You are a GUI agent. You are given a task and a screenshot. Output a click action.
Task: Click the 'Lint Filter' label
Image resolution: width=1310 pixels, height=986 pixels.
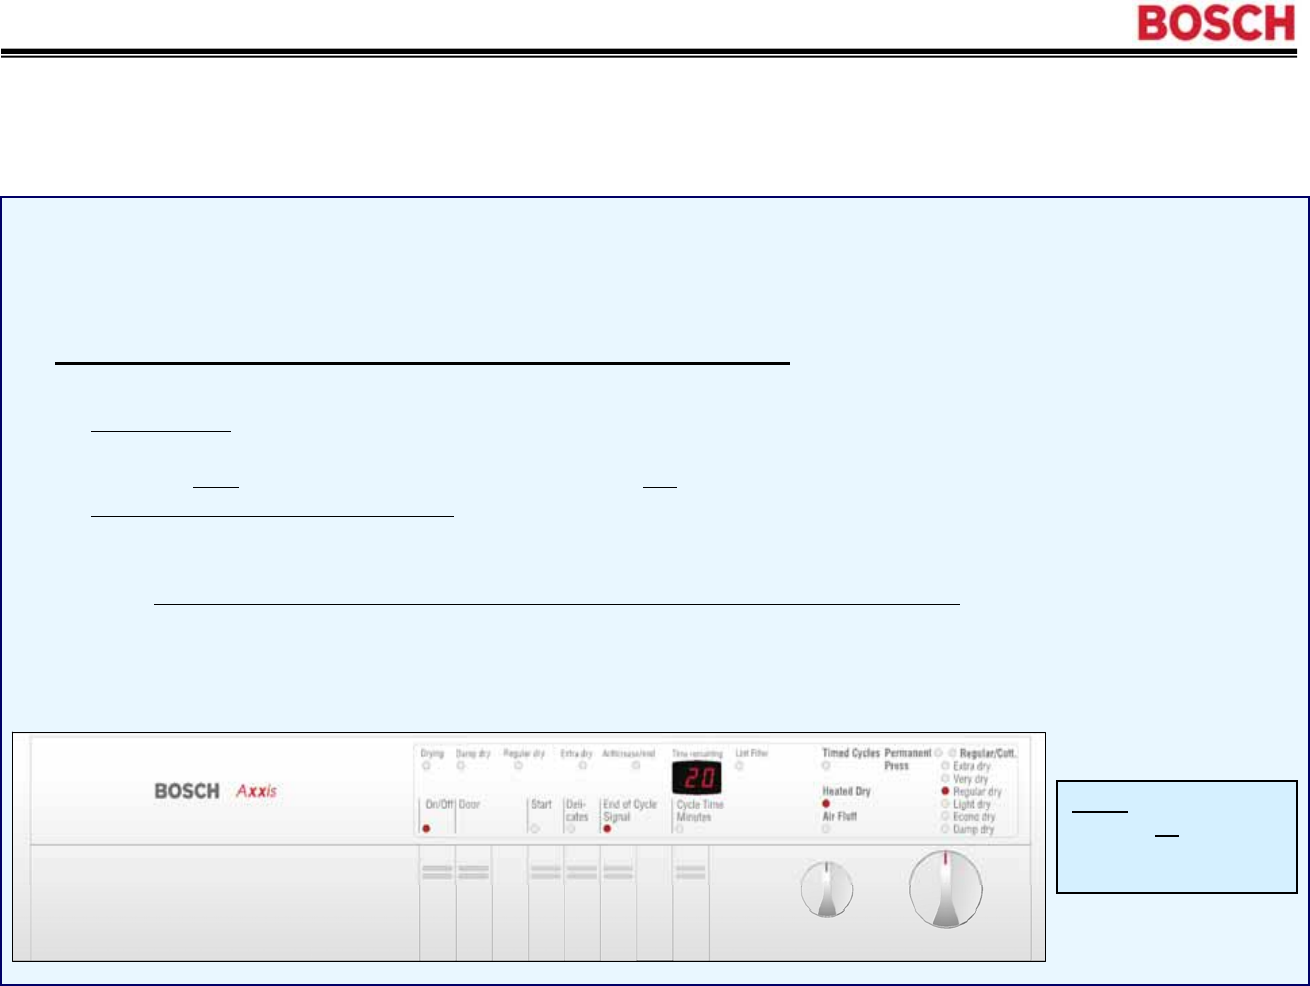click(x=752, y=753)
